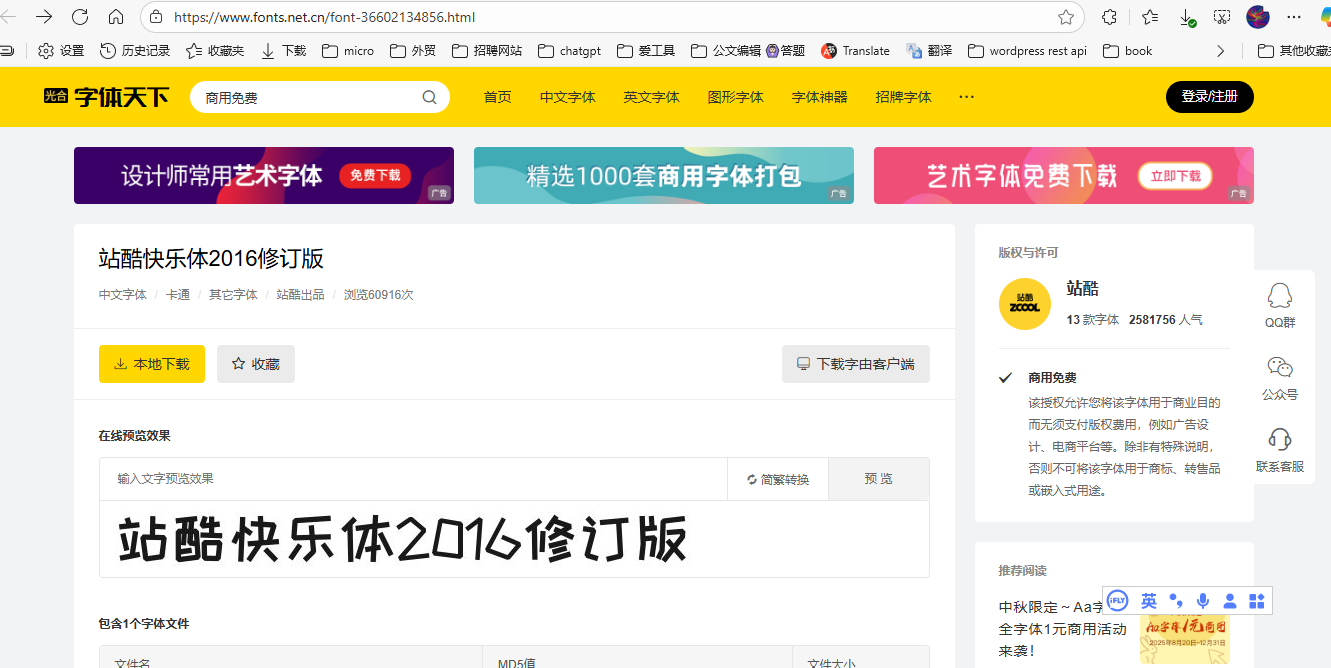
Task: Expand the more navigation menu dots
Action: pos(966,97)
